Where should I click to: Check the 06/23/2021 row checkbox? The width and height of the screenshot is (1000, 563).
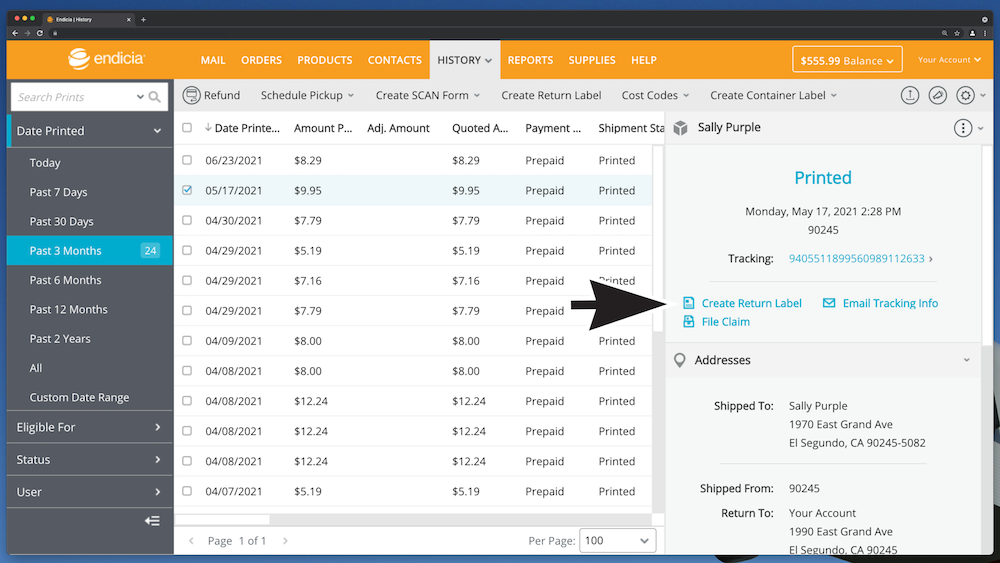pyautogui.click(x=187, y=160)
